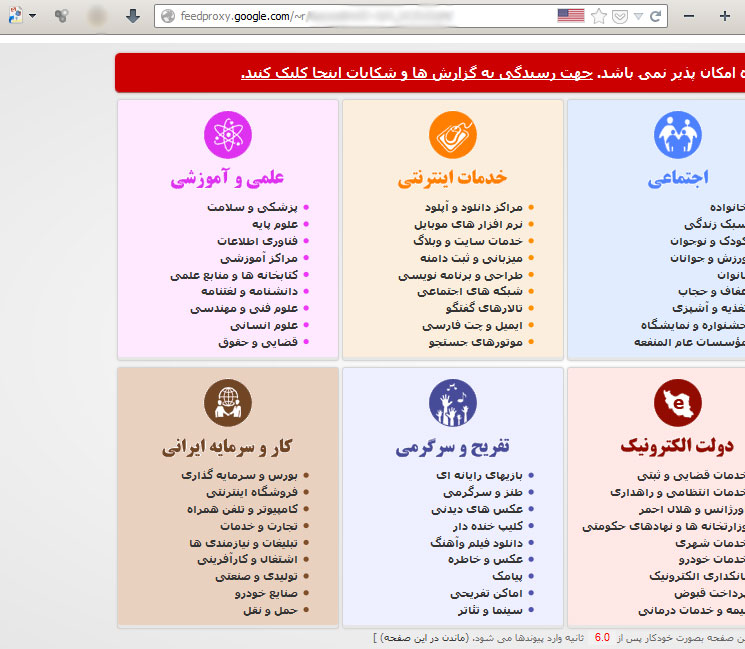Open the مراکز دانلود و آپلود link
The width and height of the screenshot is (745, 649).
pos(474,207)
